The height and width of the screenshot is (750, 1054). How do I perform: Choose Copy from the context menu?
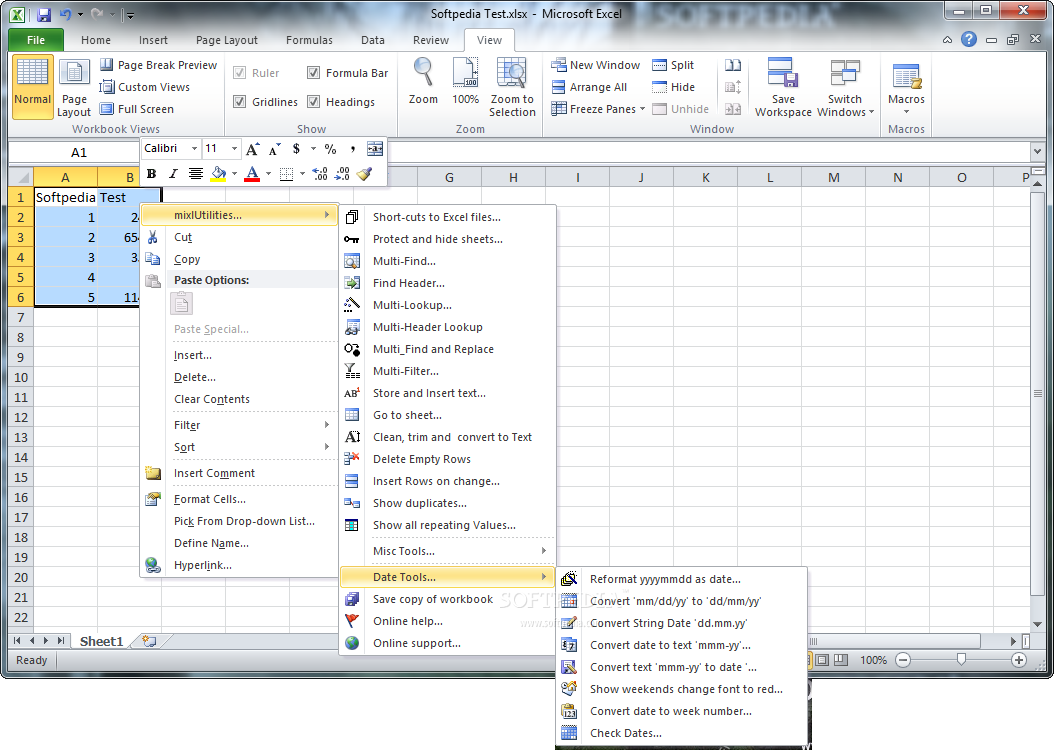click(x=239, y=259)
